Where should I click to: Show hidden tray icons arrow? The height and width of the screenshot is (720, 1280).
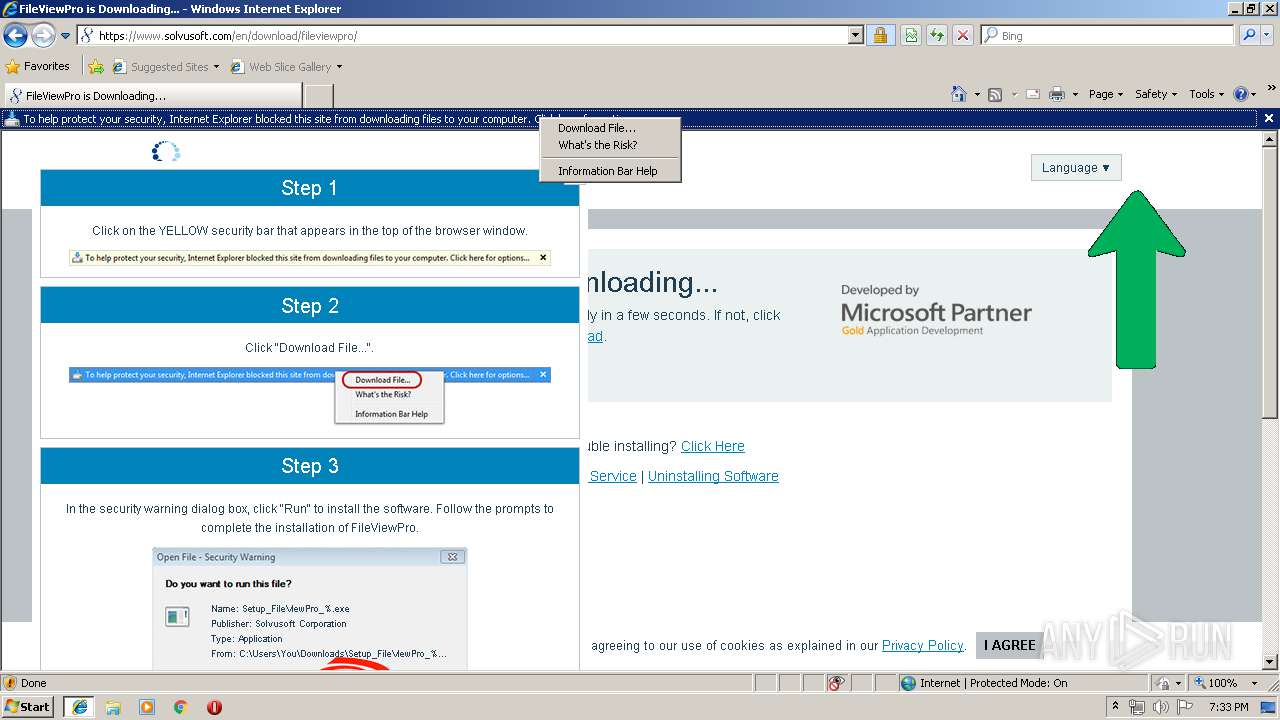coord(1116,707)
